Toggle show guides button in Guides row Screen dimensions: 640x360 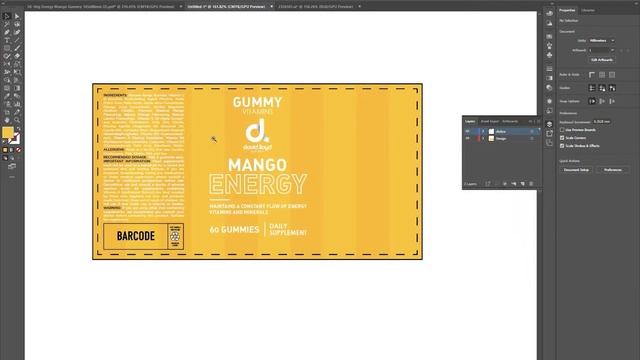pos(592,88)
